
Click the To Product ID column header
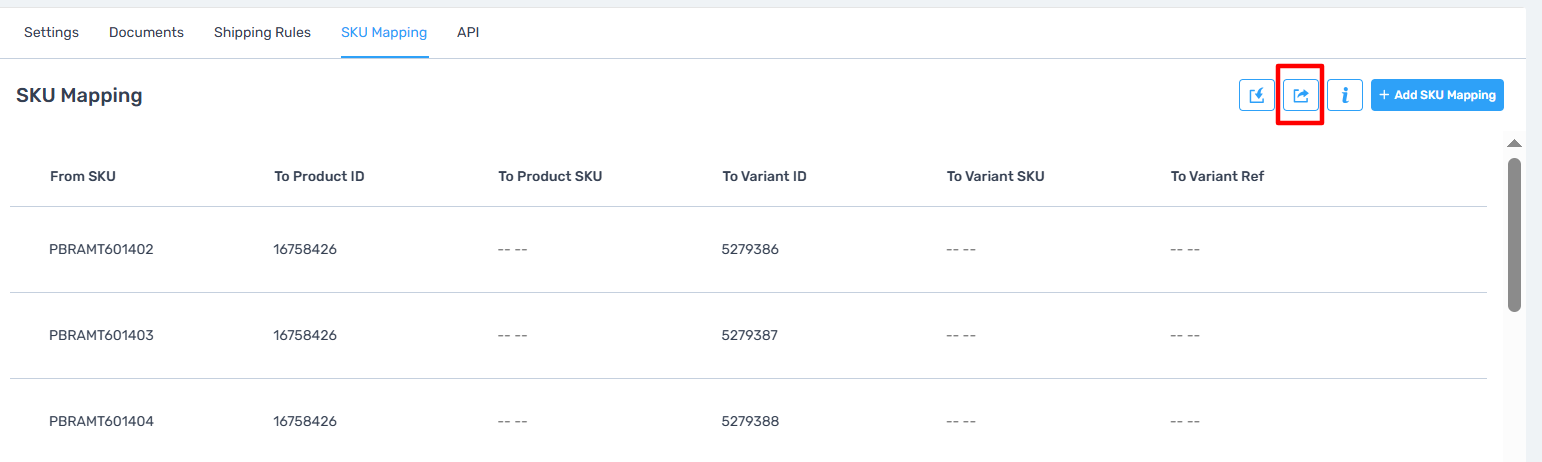tap(319, 177)
